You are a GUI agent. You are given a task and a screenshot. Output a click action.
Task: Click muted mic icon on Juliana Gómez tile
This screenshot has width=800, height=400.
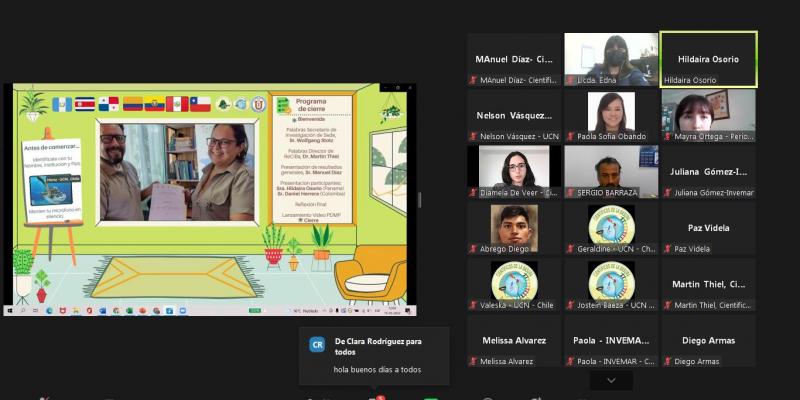(x=668, y=193)
